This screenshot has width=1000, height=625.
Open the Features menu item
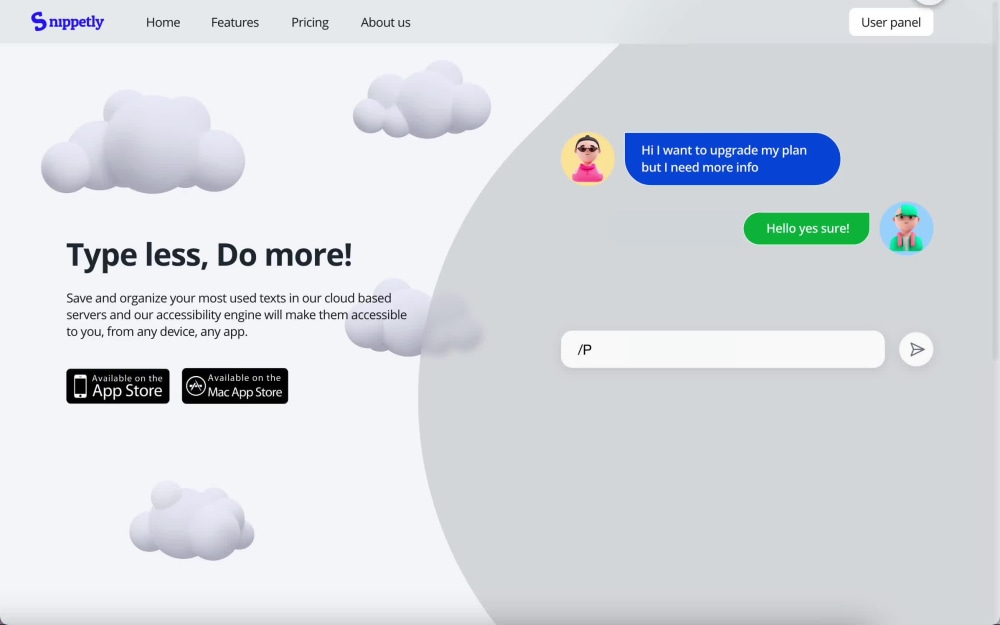pyautogui.click(x=235, y=22)
